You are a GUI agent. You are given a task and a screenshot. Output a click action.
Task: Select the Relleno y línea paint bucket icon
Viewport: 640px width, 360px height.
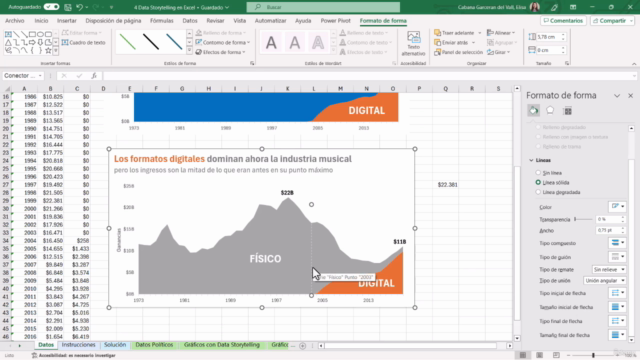pyautogui.click(x=533, y=111)
